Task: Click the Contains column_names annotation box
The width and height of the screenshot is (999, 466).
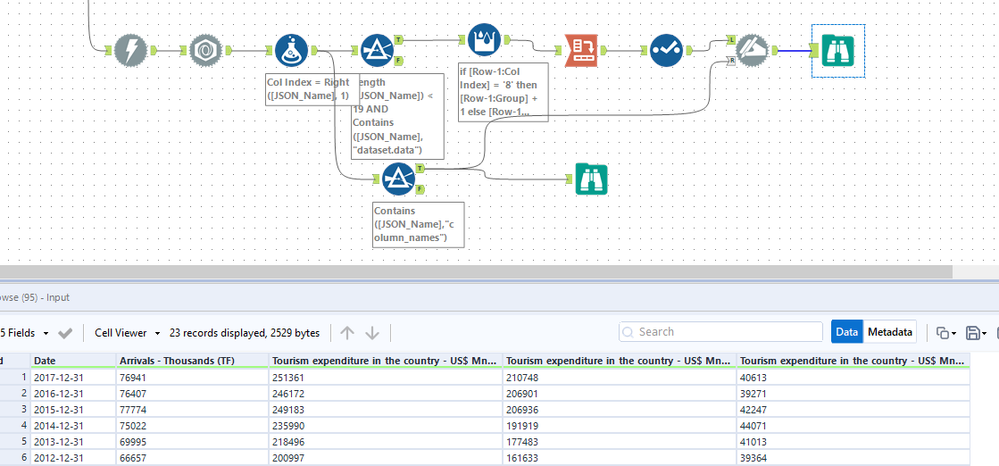Action: [419, 224]
